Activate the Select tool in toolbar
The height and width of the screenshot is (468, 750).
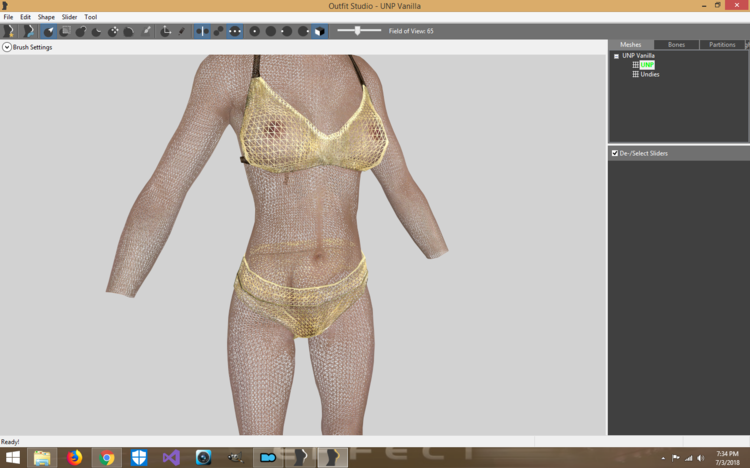coord(49,31)
